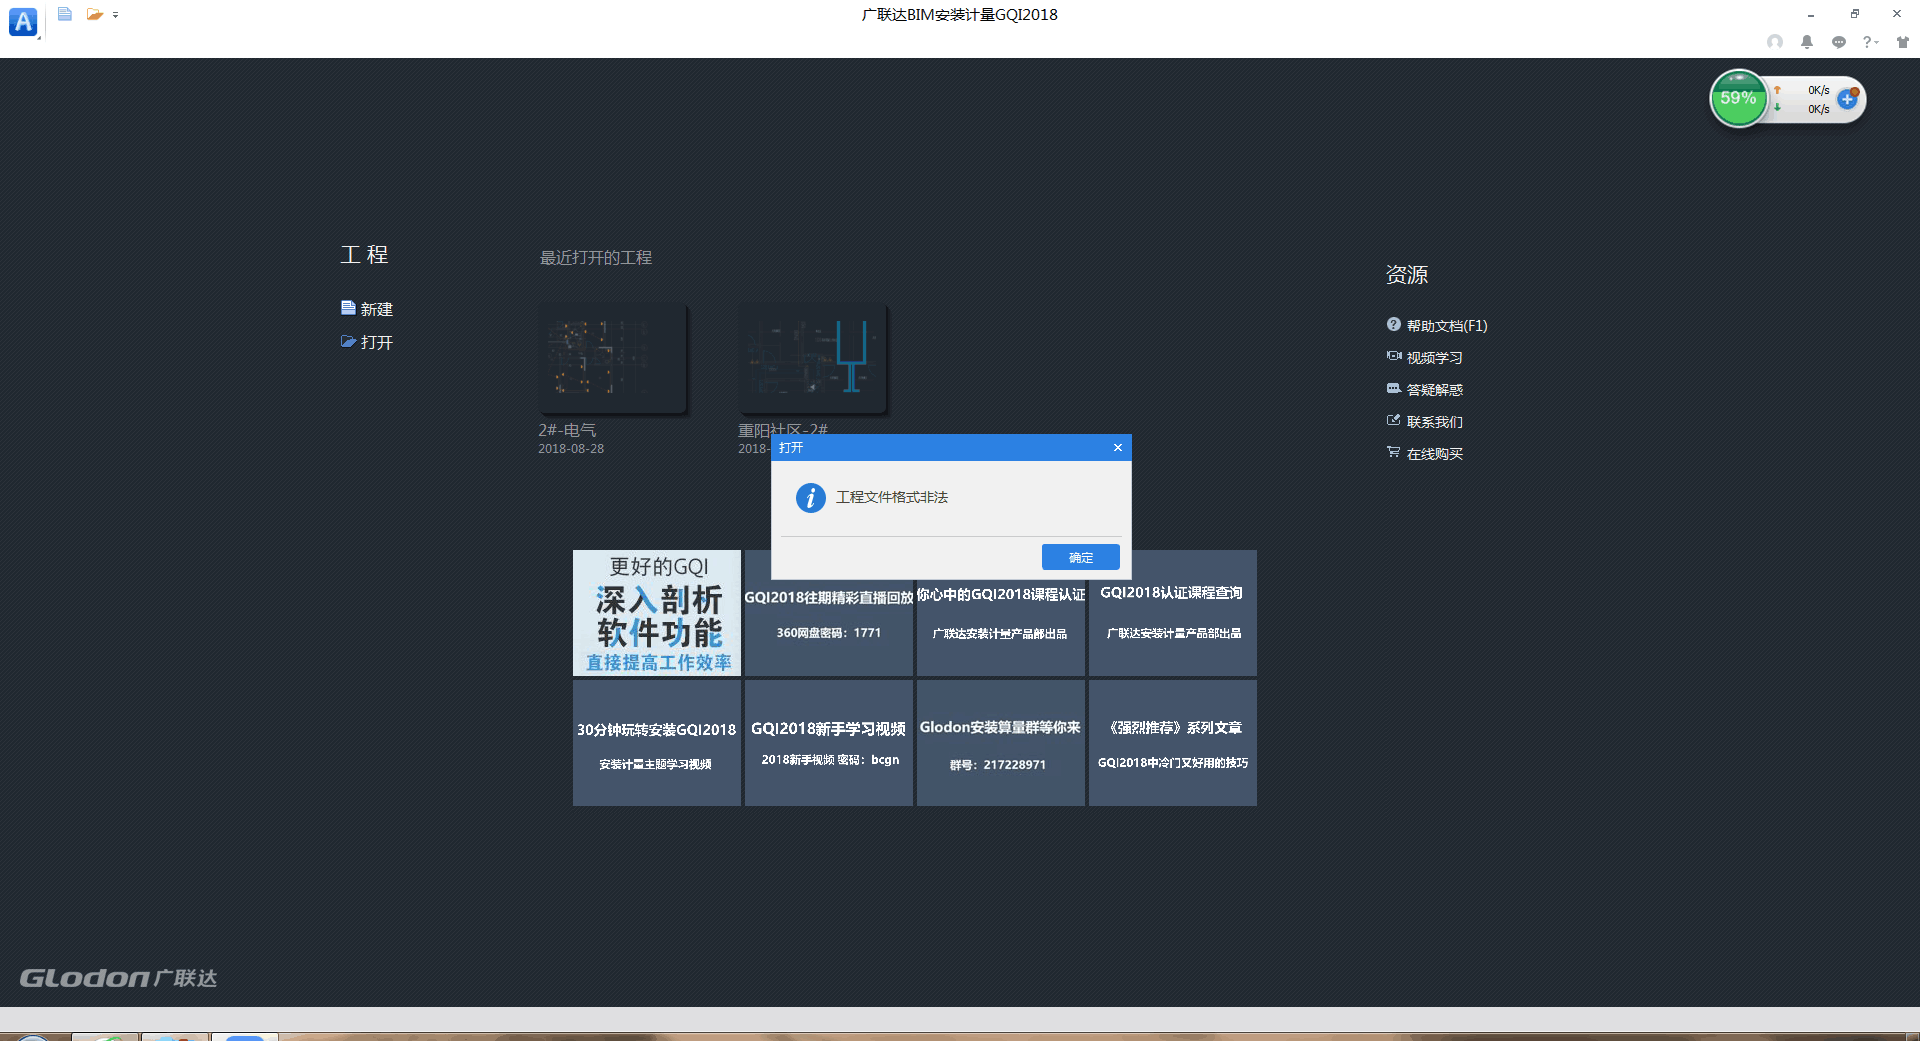Click the 最近打开的工程 heading
The image size is (1920, 1041).
[596, 257]
